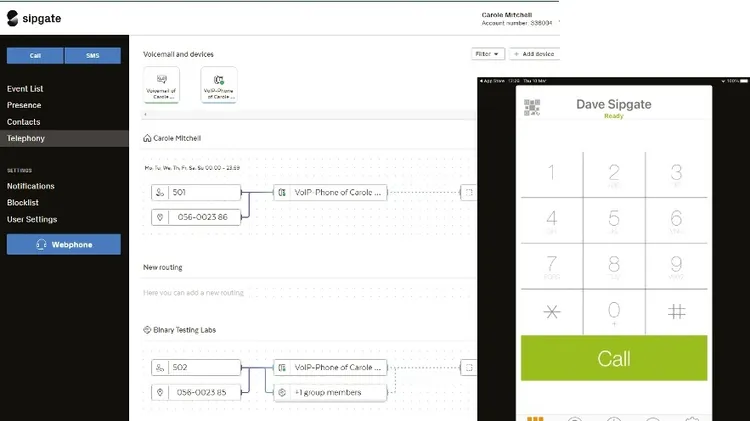This screenshot has width=750, height=421.
Task: Open the Presence page
Action: pos(24,105)
